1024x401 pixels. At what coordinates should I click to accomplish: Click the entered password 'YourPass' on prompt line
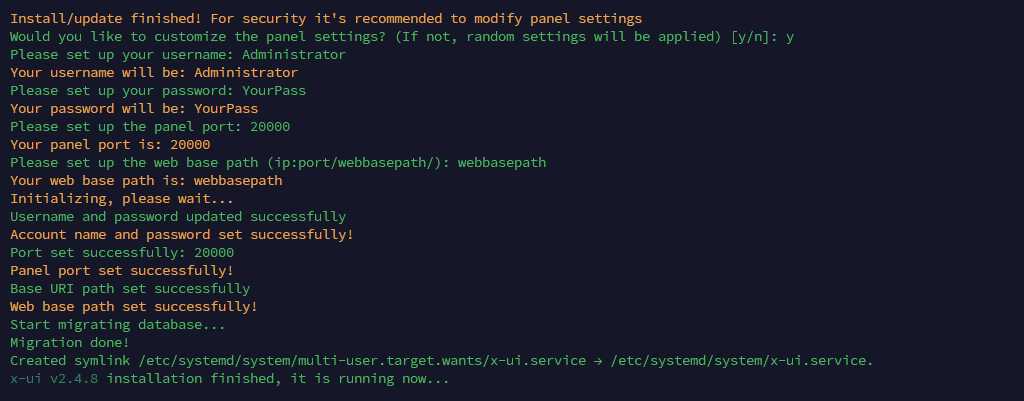pos(274,91)
